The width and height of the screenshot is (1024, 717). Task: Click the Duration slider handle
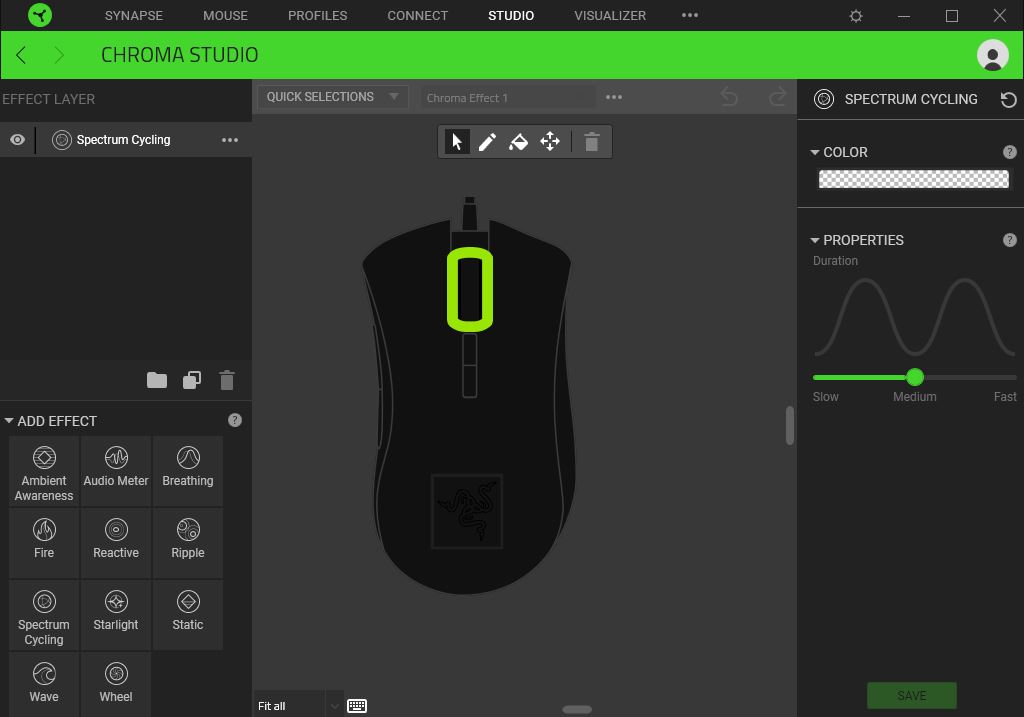[x=915, y=377]
